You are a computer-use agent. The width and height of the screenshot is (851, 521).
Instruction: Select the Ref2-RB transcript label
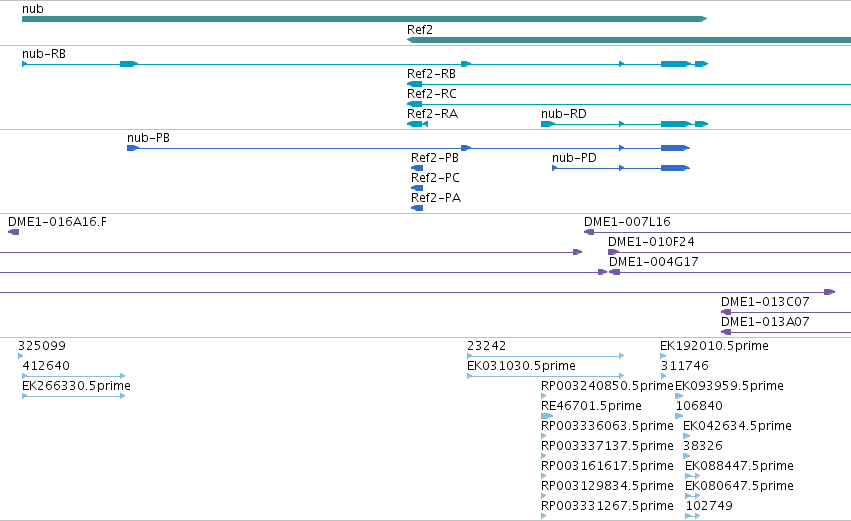pyautogui.click(x=431, y=74)
